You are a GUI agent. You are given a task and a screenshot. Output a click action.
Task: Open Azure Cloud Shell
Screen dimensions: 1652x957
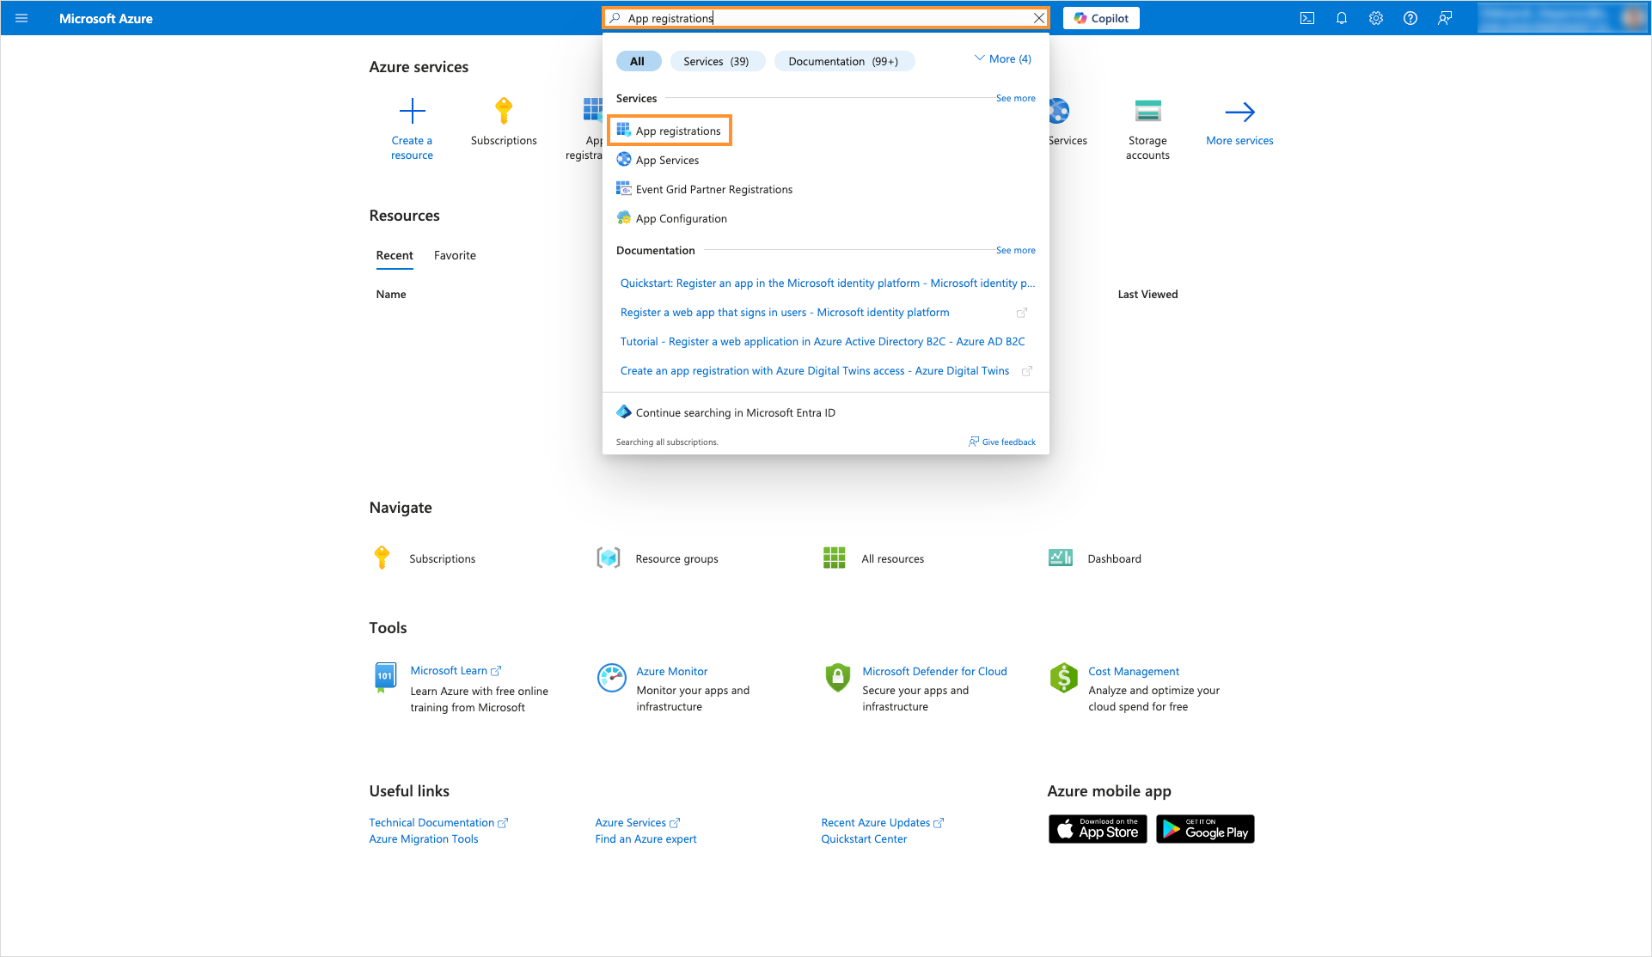[1307, 17]
